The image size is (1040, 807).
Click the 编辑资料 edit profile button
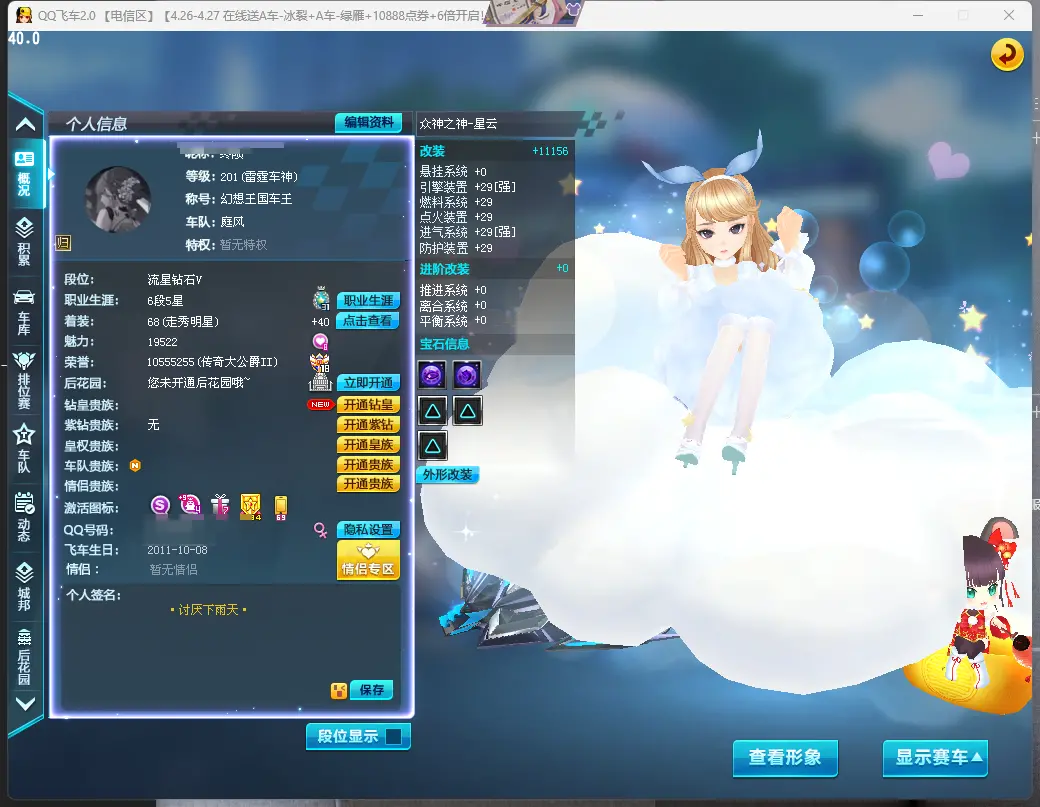[x=369, y=123]
